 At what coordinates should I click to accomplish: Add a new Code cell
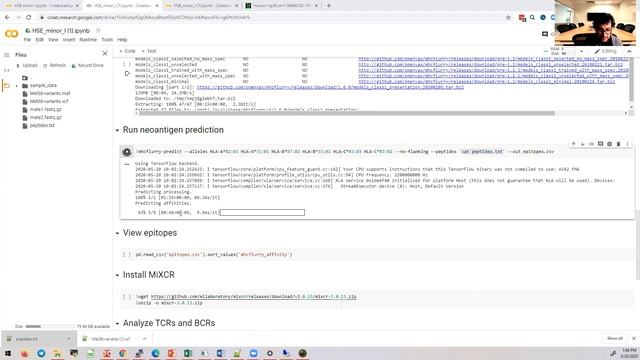pyautogui.click(x=127, y=51)
